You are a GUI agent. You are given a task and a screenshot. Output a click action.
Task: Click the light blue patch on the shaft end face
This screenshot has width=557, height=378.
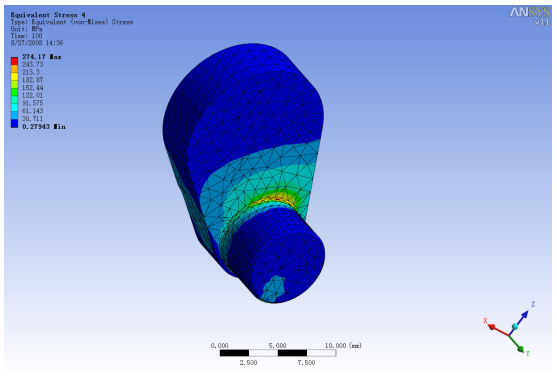pos(274,288)
